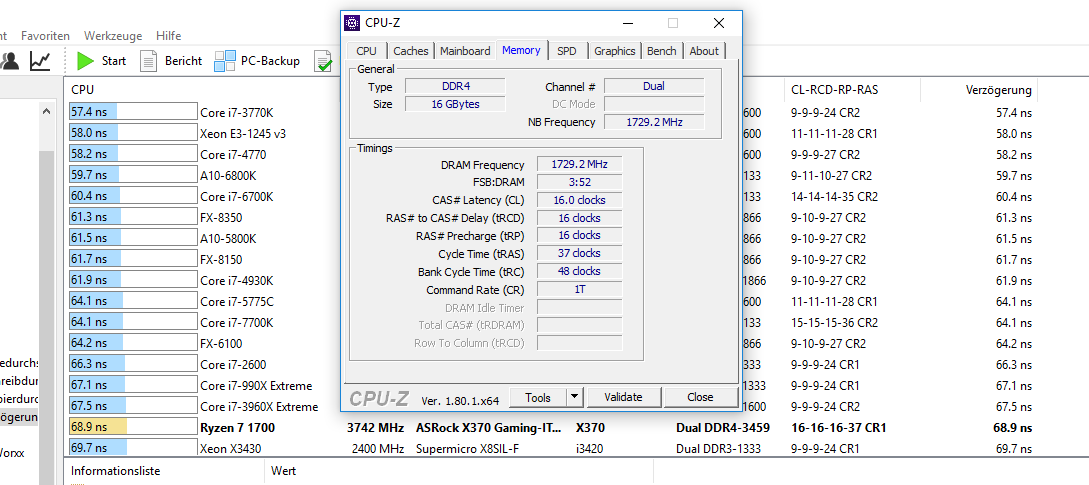Viewport: 1089px width, 485px height.
Task: Click the DRAM Frequency value field
Action: (x=579, y=165)
